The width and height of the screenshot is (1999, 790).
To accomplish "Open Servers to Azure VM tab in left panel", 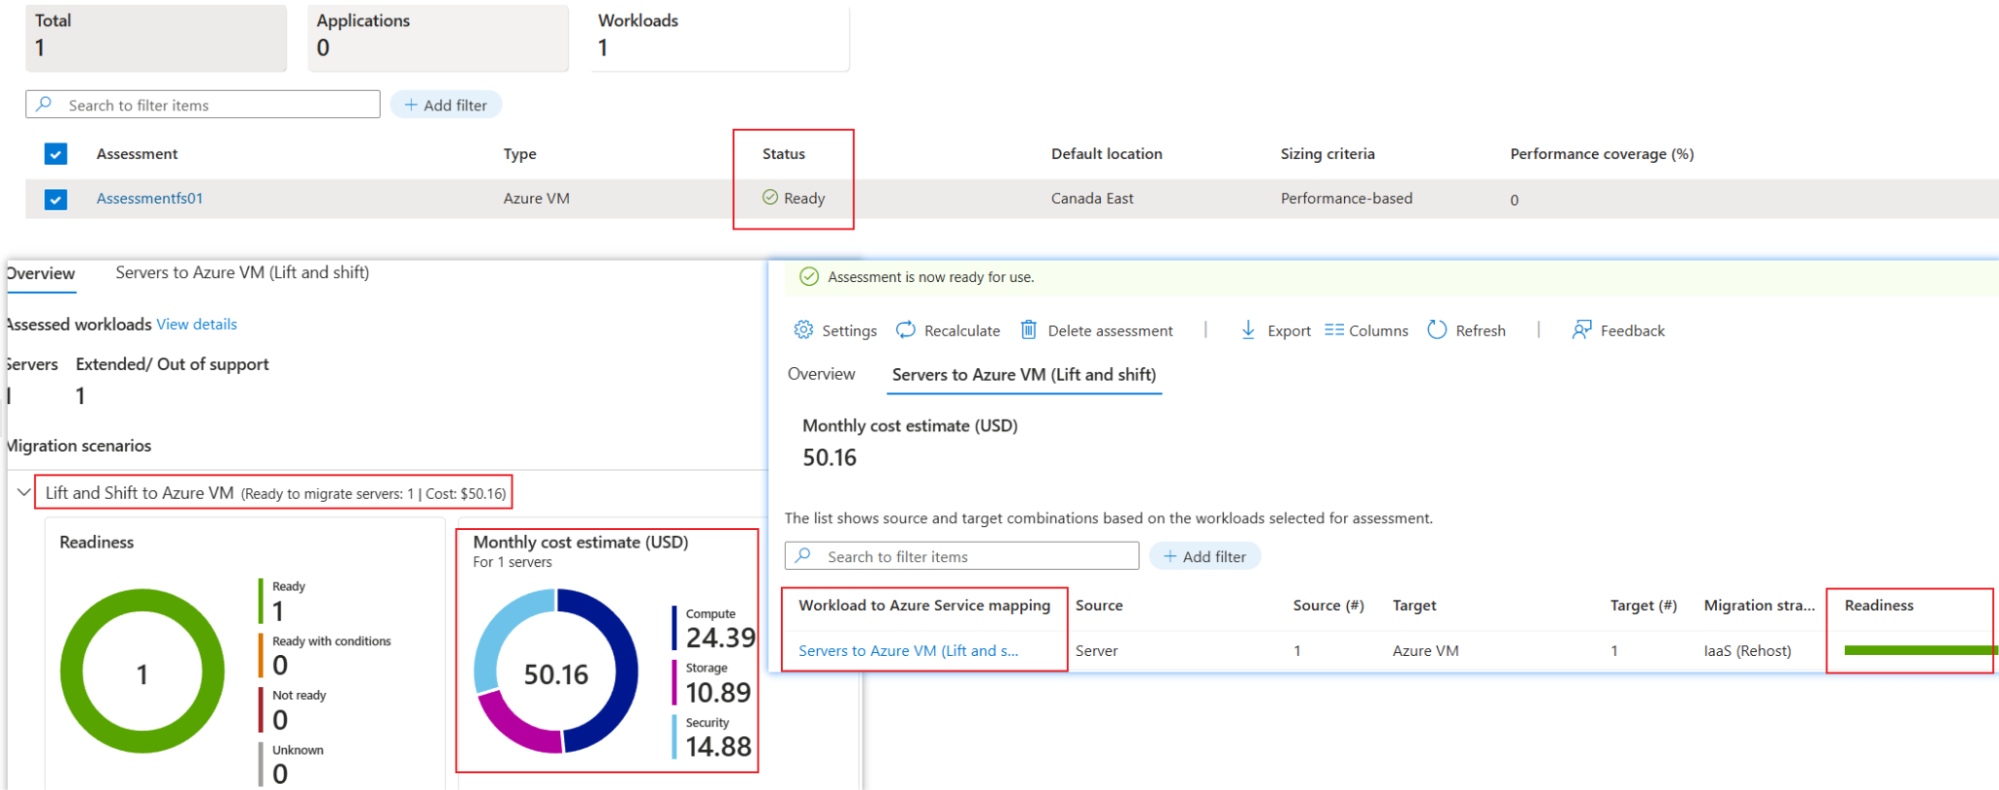I will point(242,273).
